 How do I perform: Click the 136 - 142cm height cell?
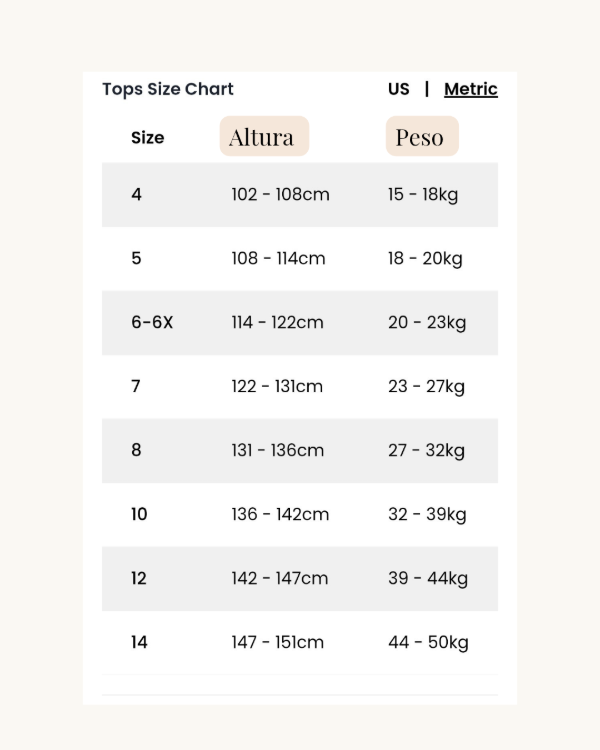click(x=280, y=515)
